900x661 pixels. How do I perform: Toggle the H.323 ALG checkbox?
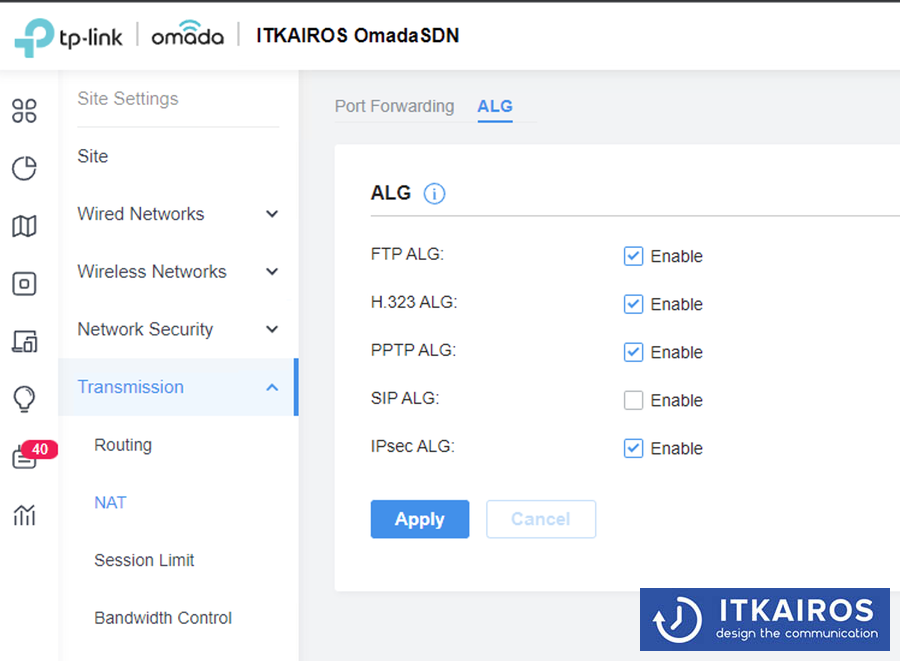pos(633,304)
